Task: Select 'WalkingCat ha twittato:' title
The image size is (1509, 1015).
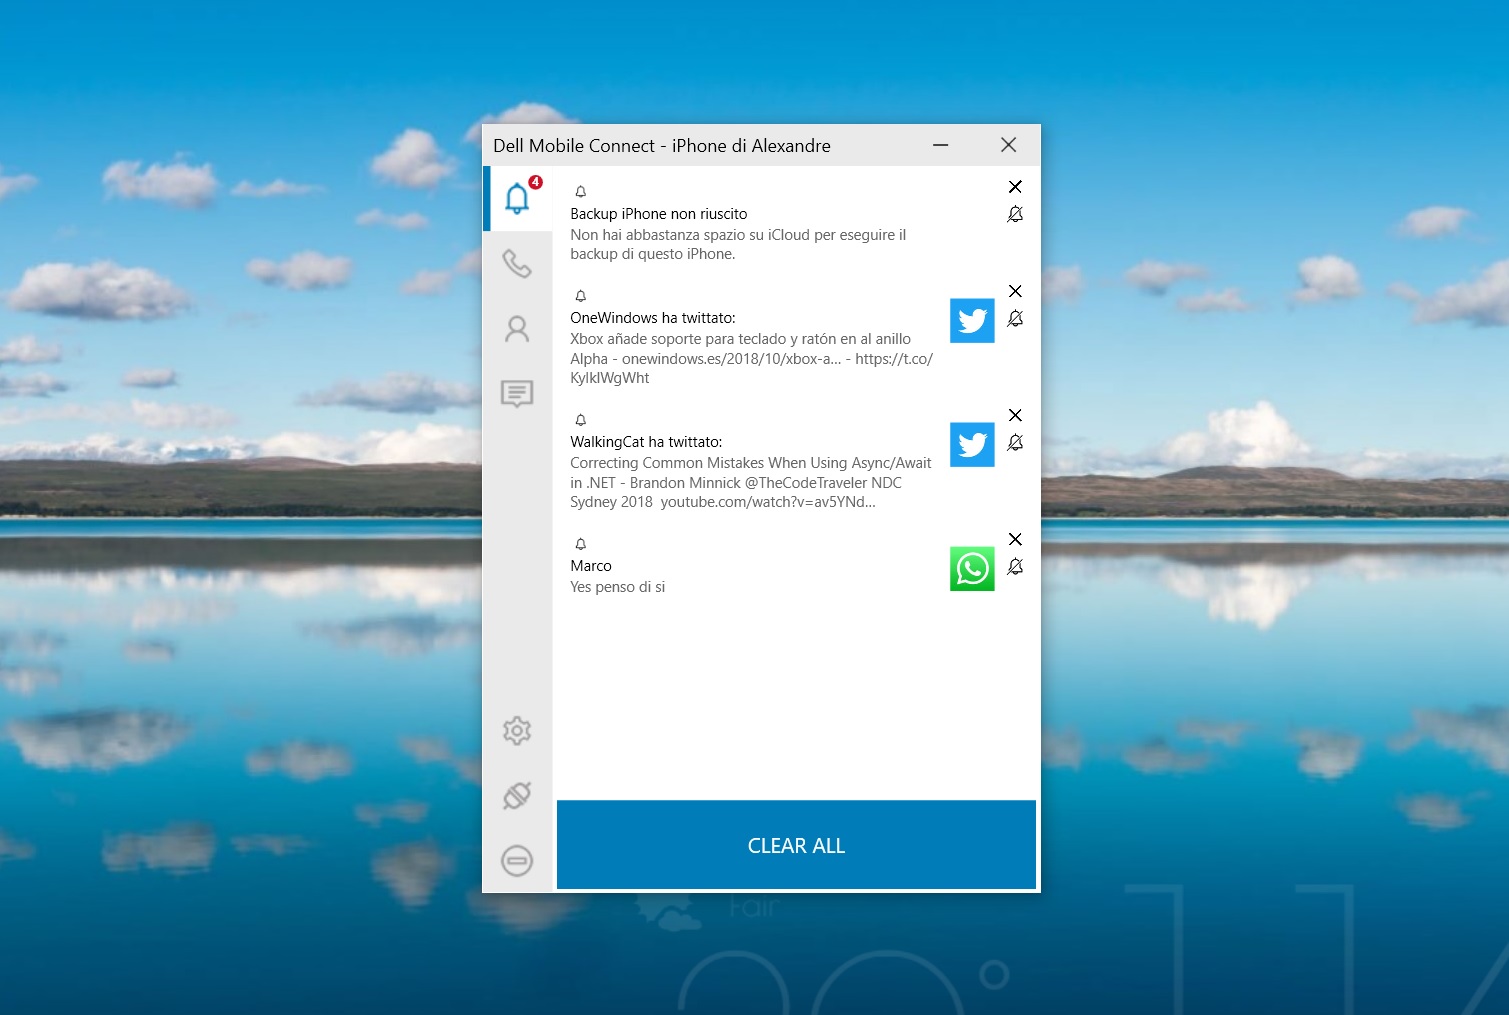Action: click(x=646, y=442)
